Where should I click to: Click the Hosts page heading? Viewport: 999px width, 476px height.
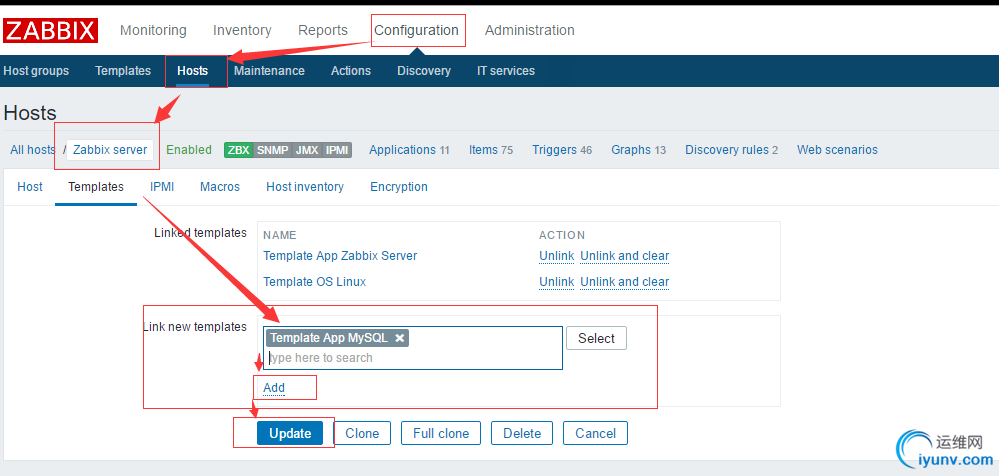[x=30, y=113]
